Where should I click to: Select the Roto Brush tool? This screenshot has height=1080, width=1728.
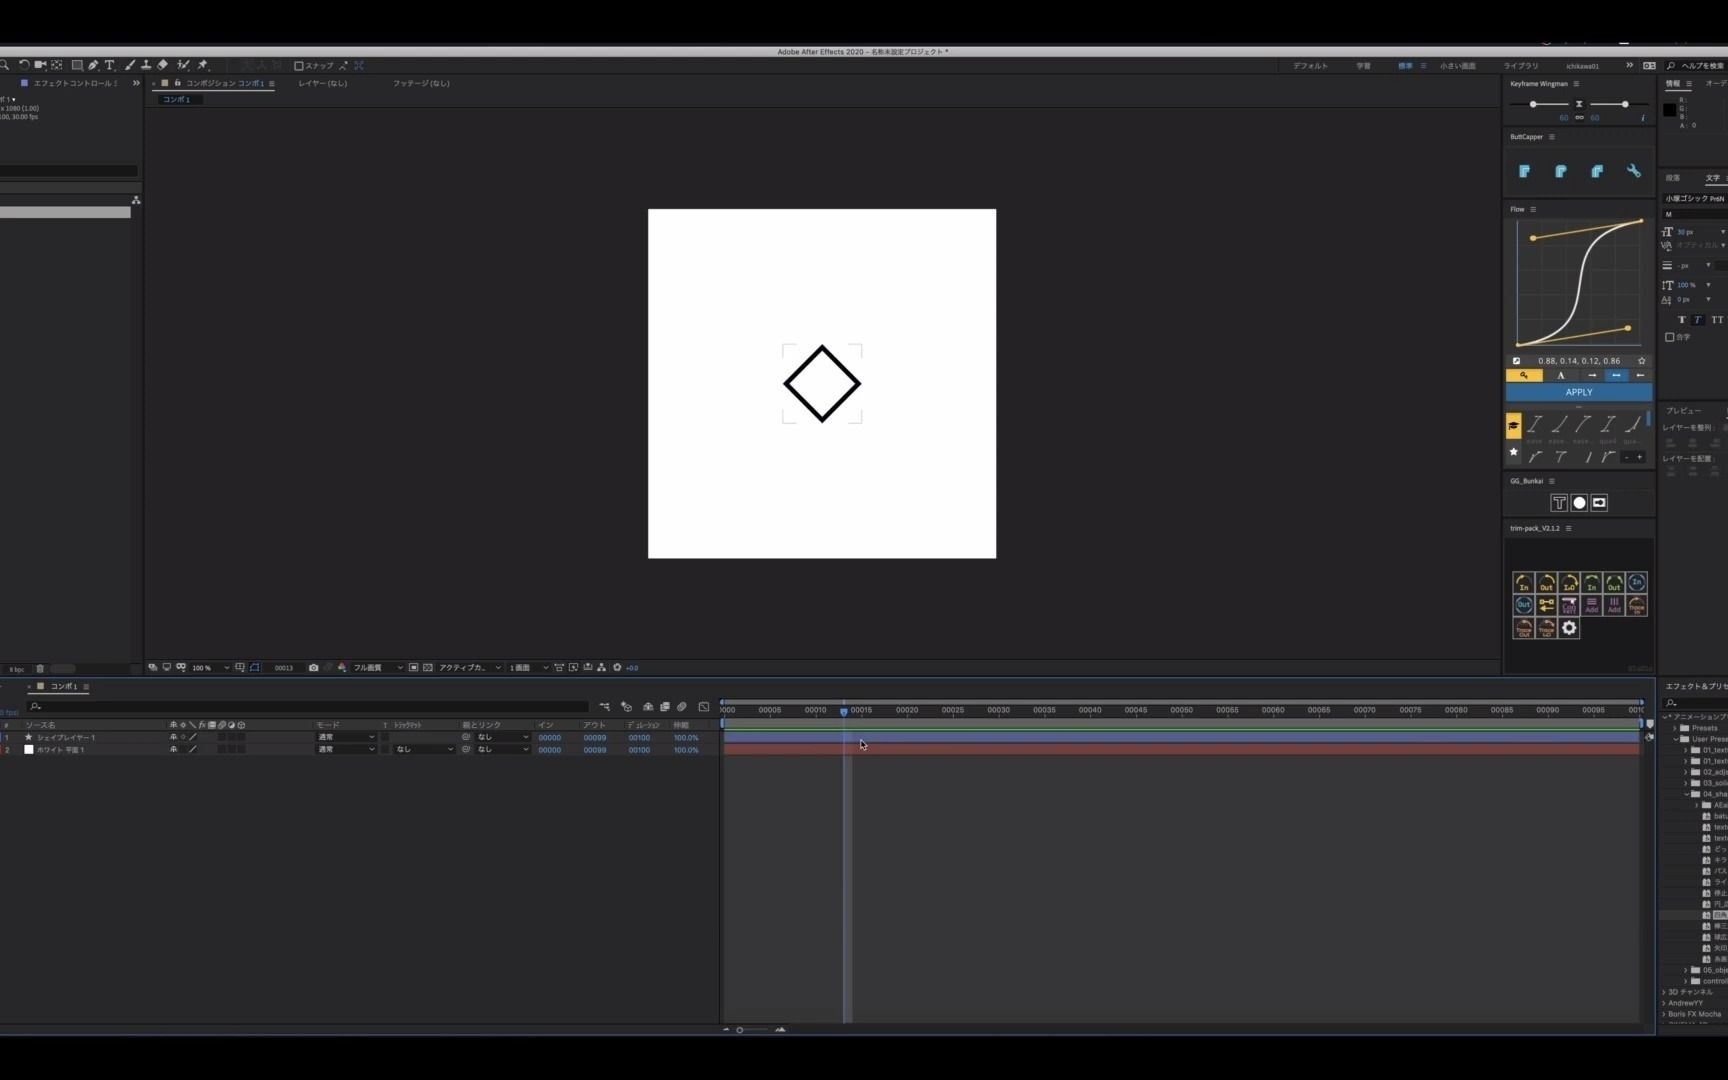tap(183, 65)
